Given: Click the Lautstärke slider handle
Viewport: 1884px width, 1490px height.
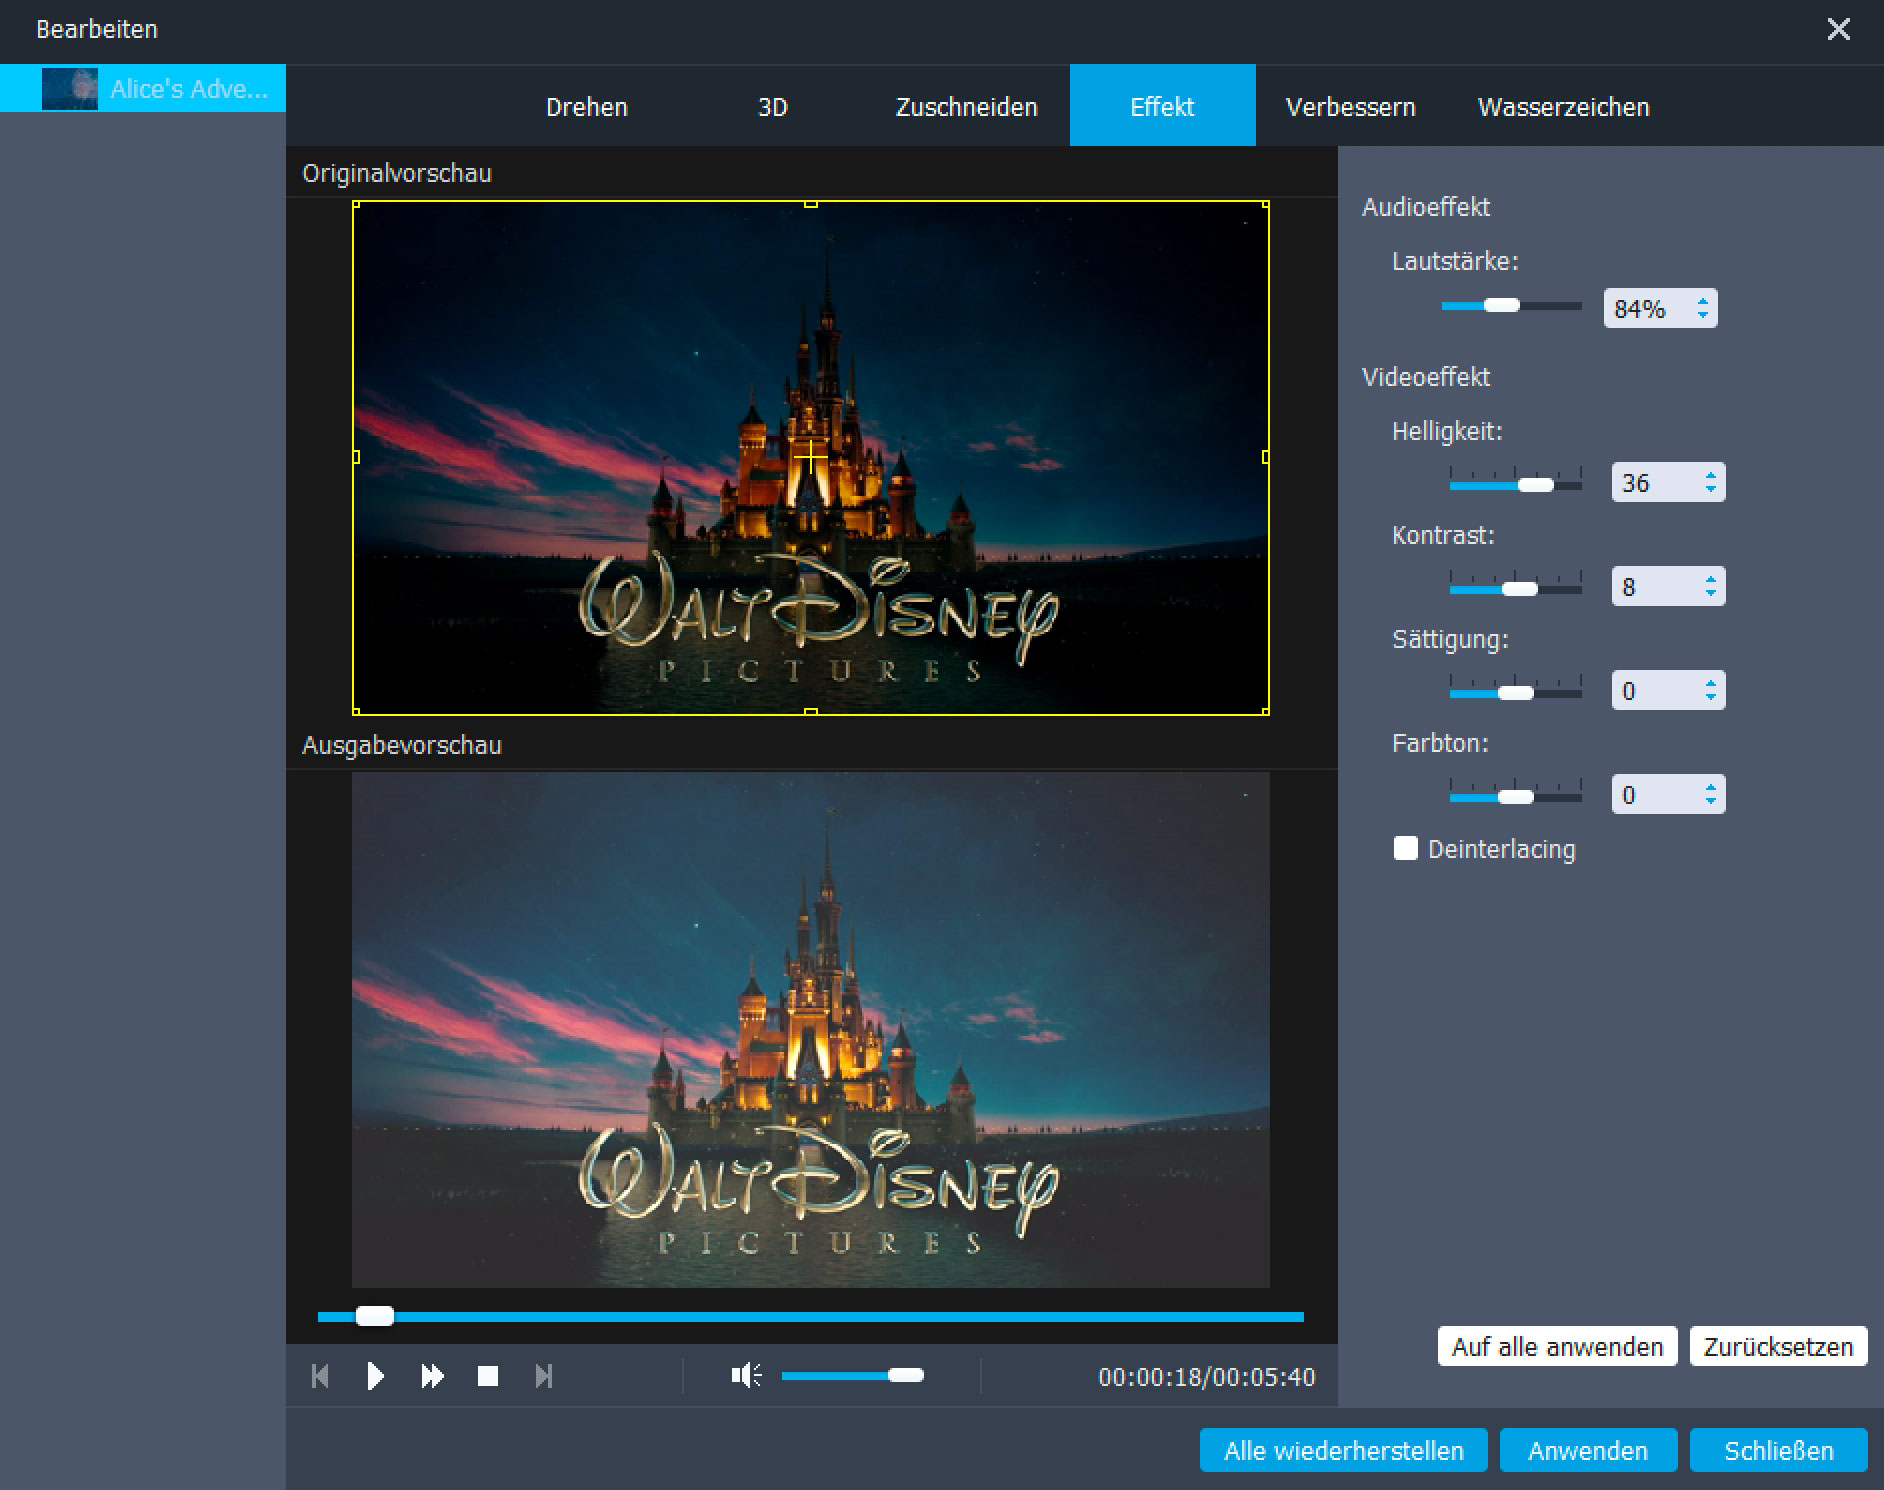Looking at the screenshot, I should (1501, 306).
